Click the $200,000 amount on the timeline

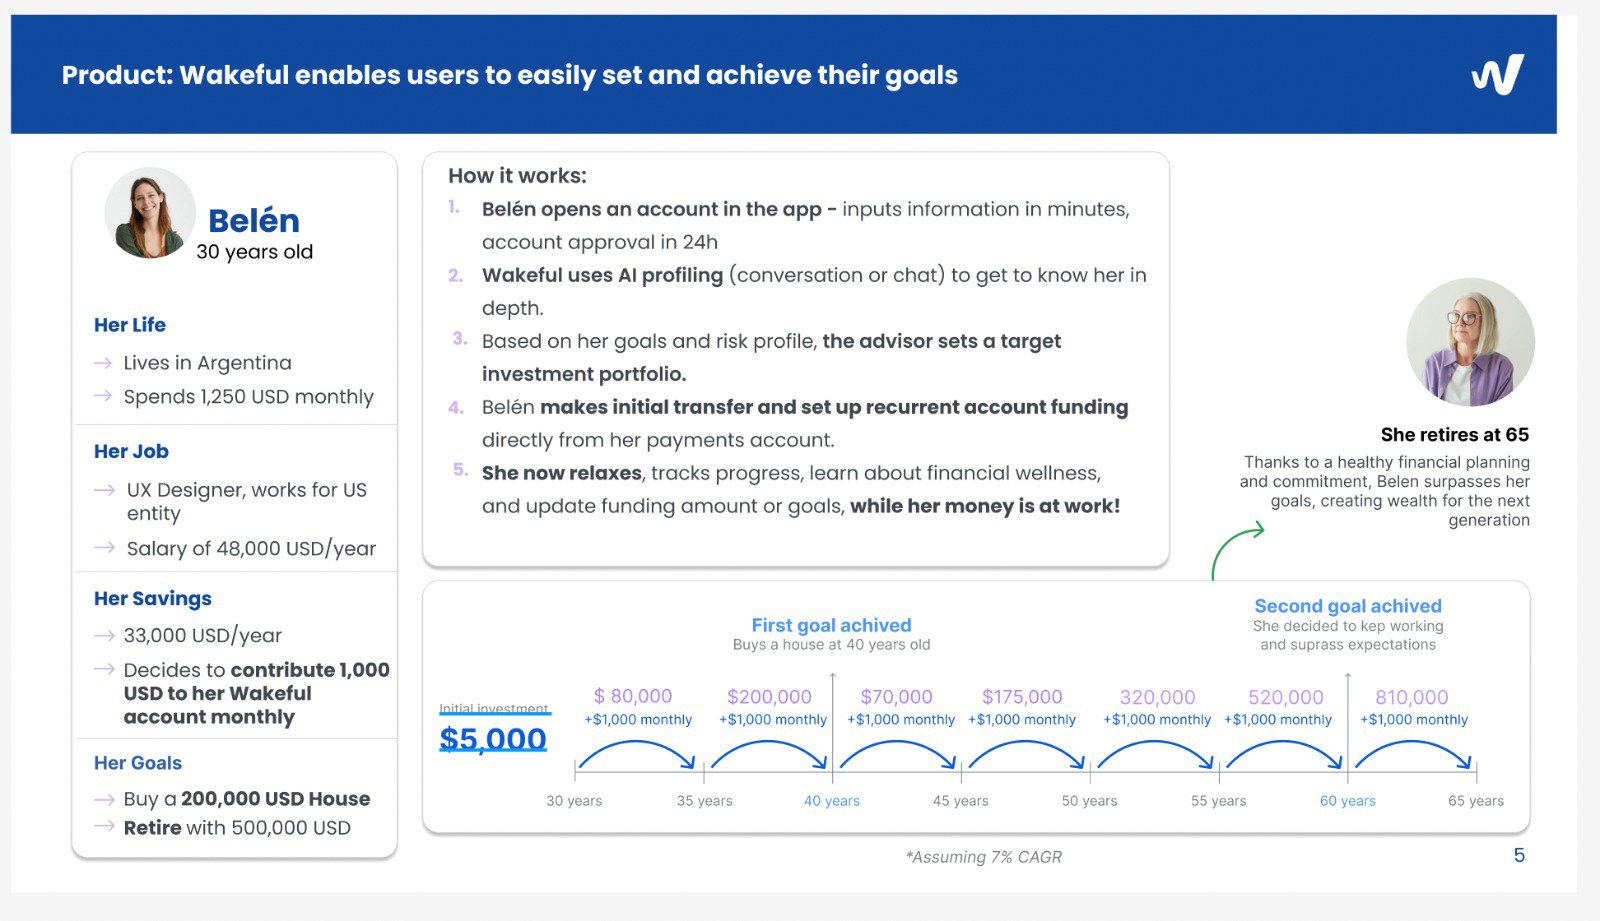coord(769,697)
